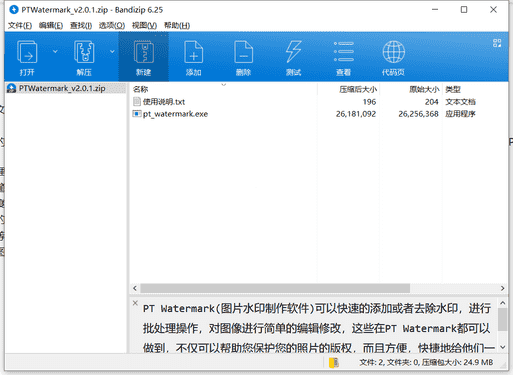
Task: Open the 编辑(E) menu
Action: coord(51,25)
